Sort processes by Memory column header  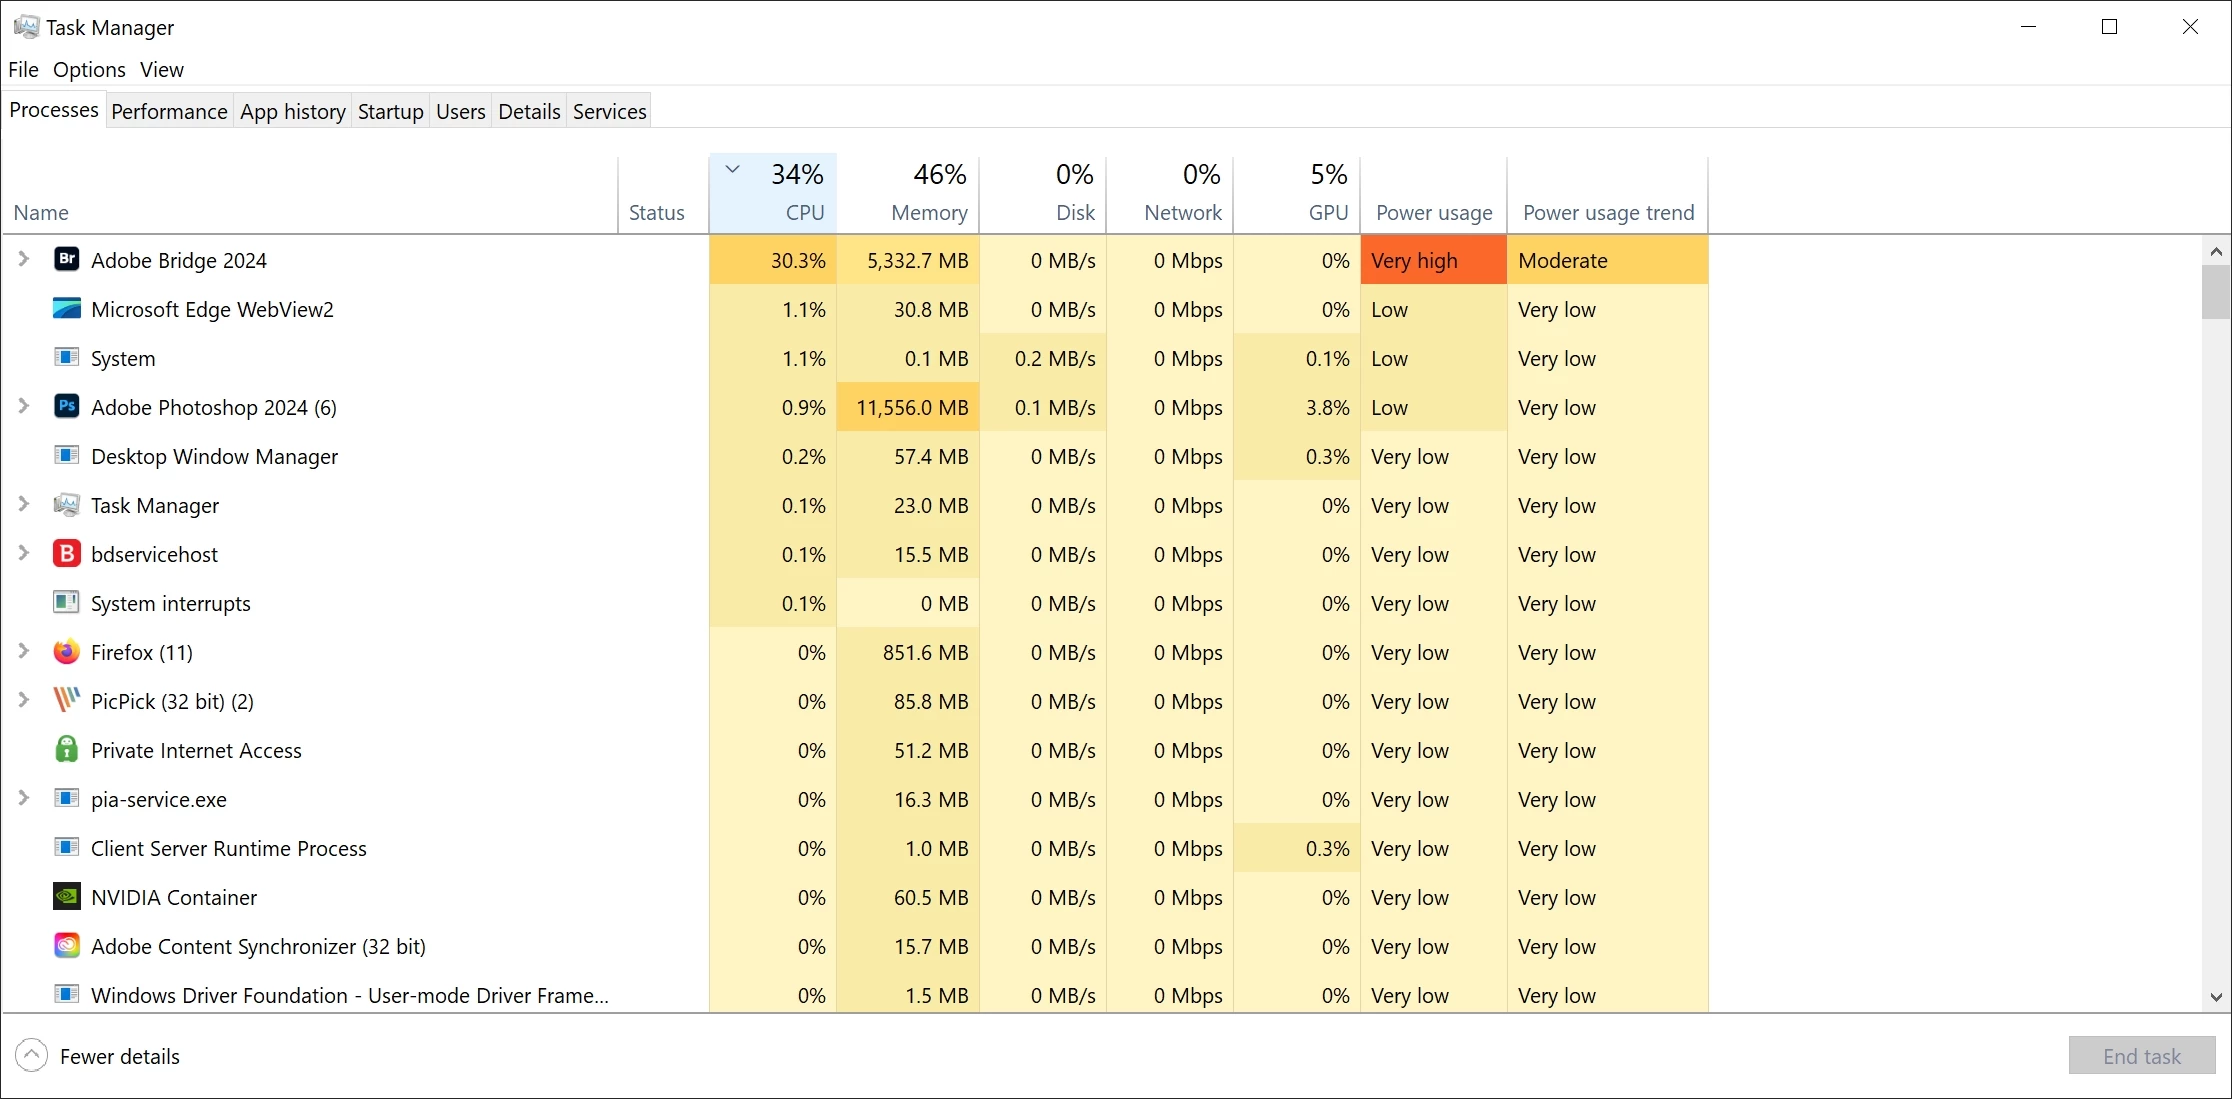[x=928, y=212]
